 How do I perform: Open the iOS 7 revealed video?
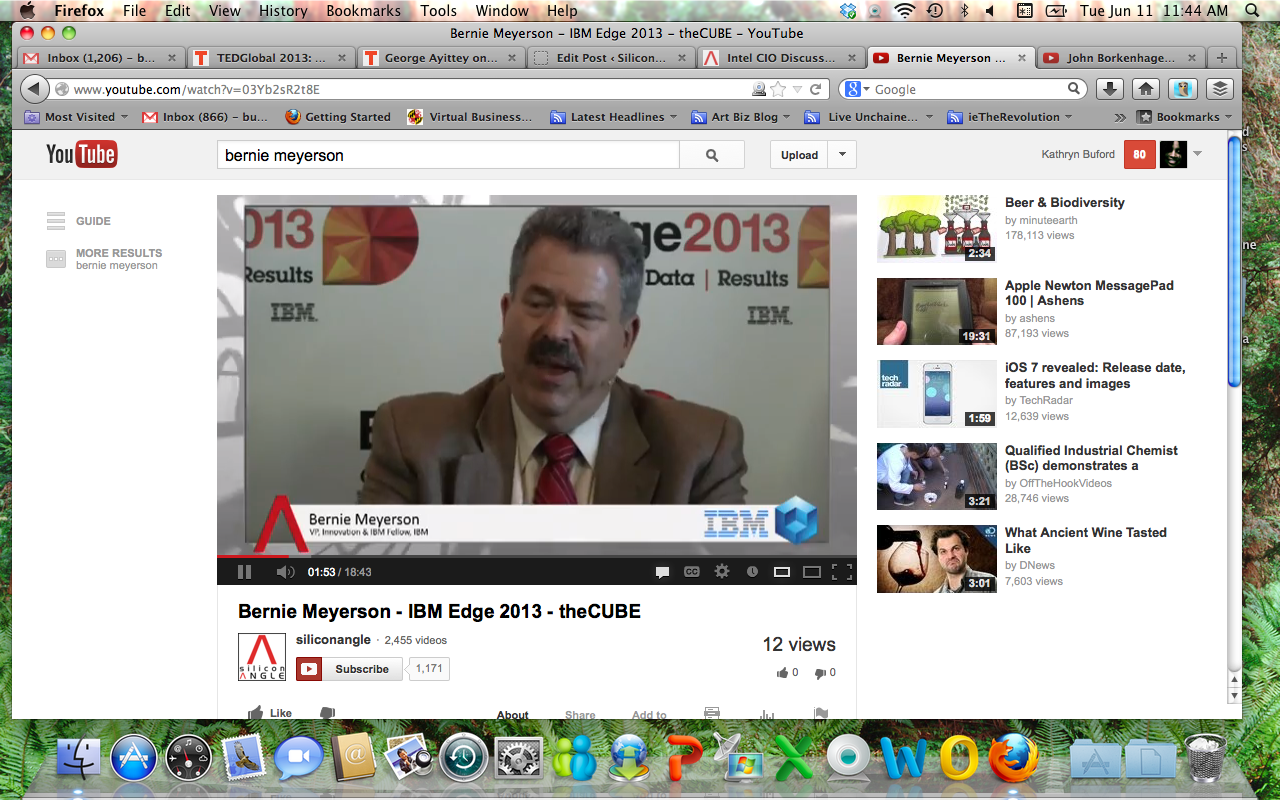pos(1095,376)
